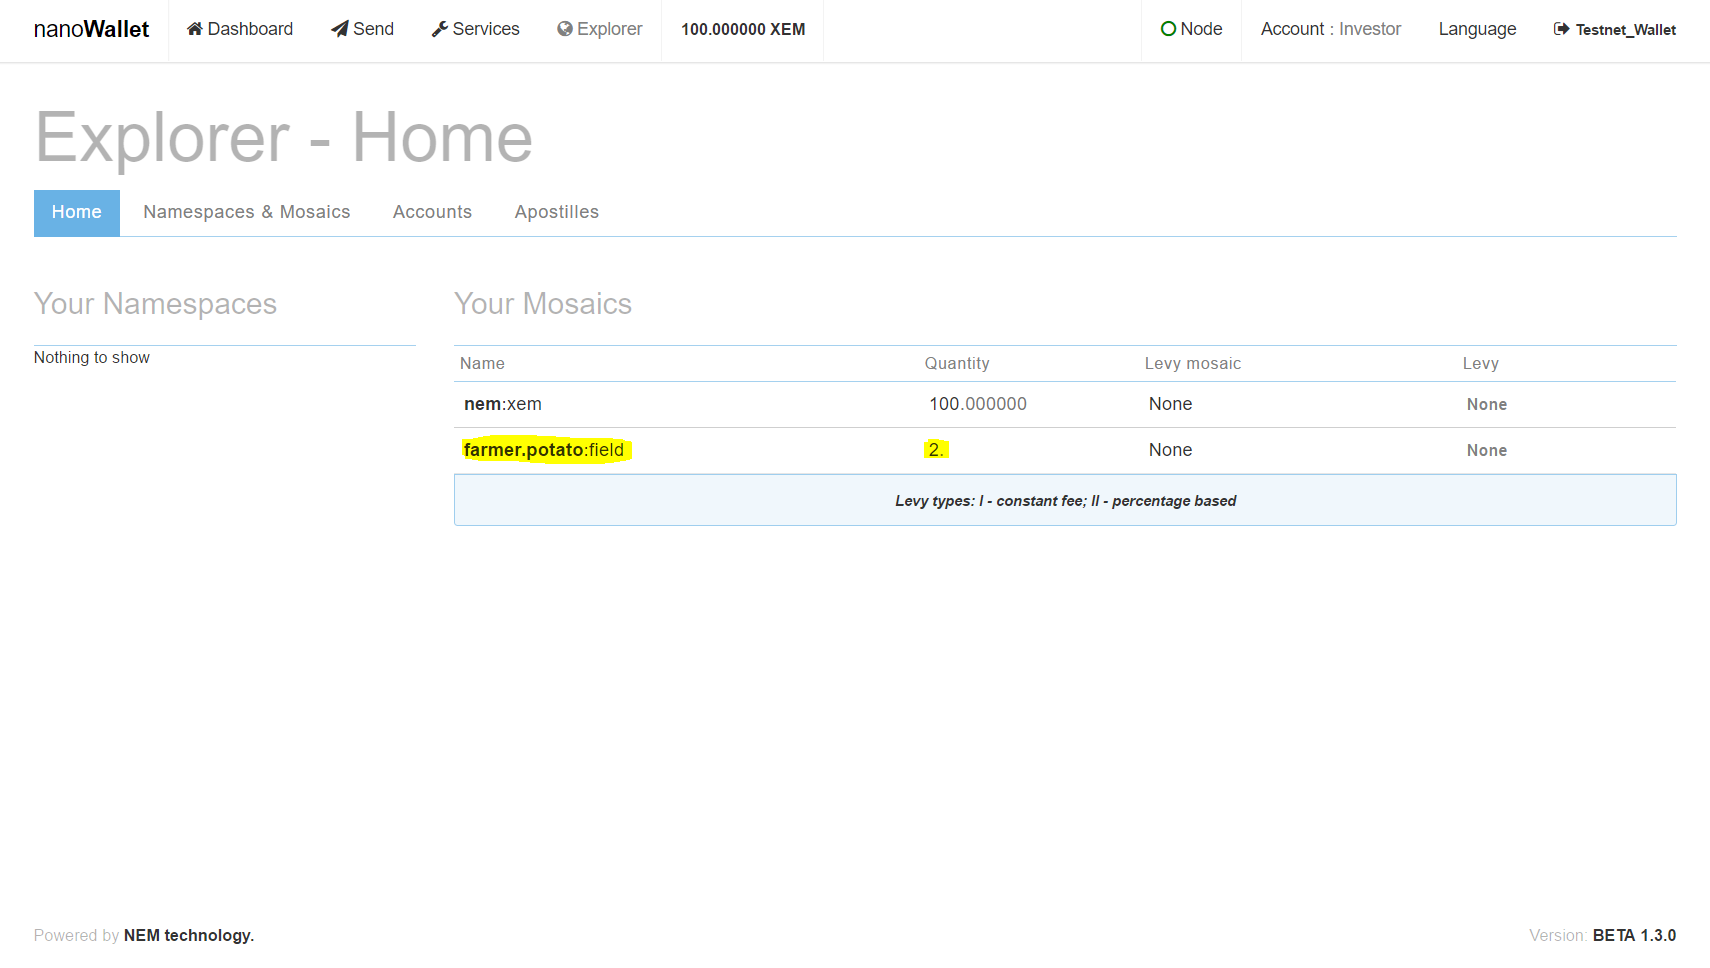
Task: Select the nem:xem mosaic name
Action: [x=503, y=404]
